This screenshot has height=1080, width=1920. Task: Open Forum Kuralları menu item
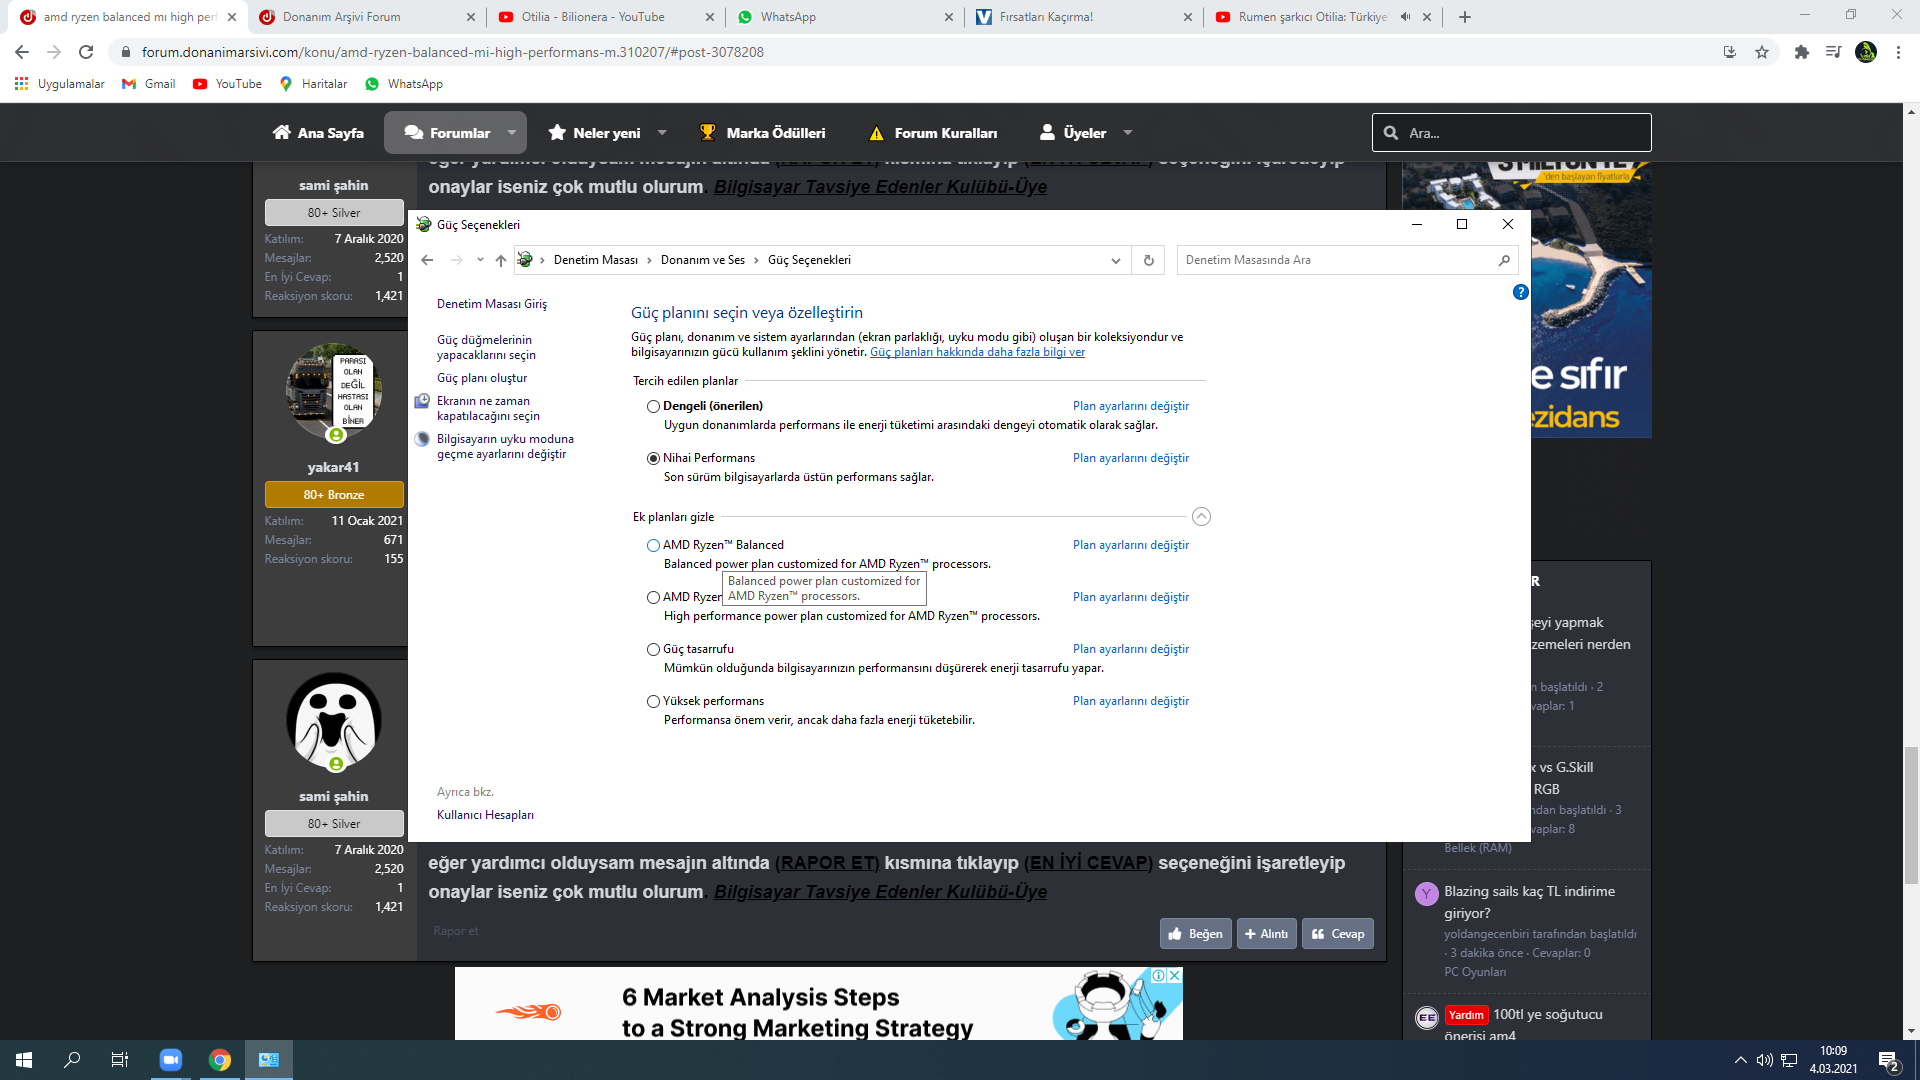pos(933,133)
